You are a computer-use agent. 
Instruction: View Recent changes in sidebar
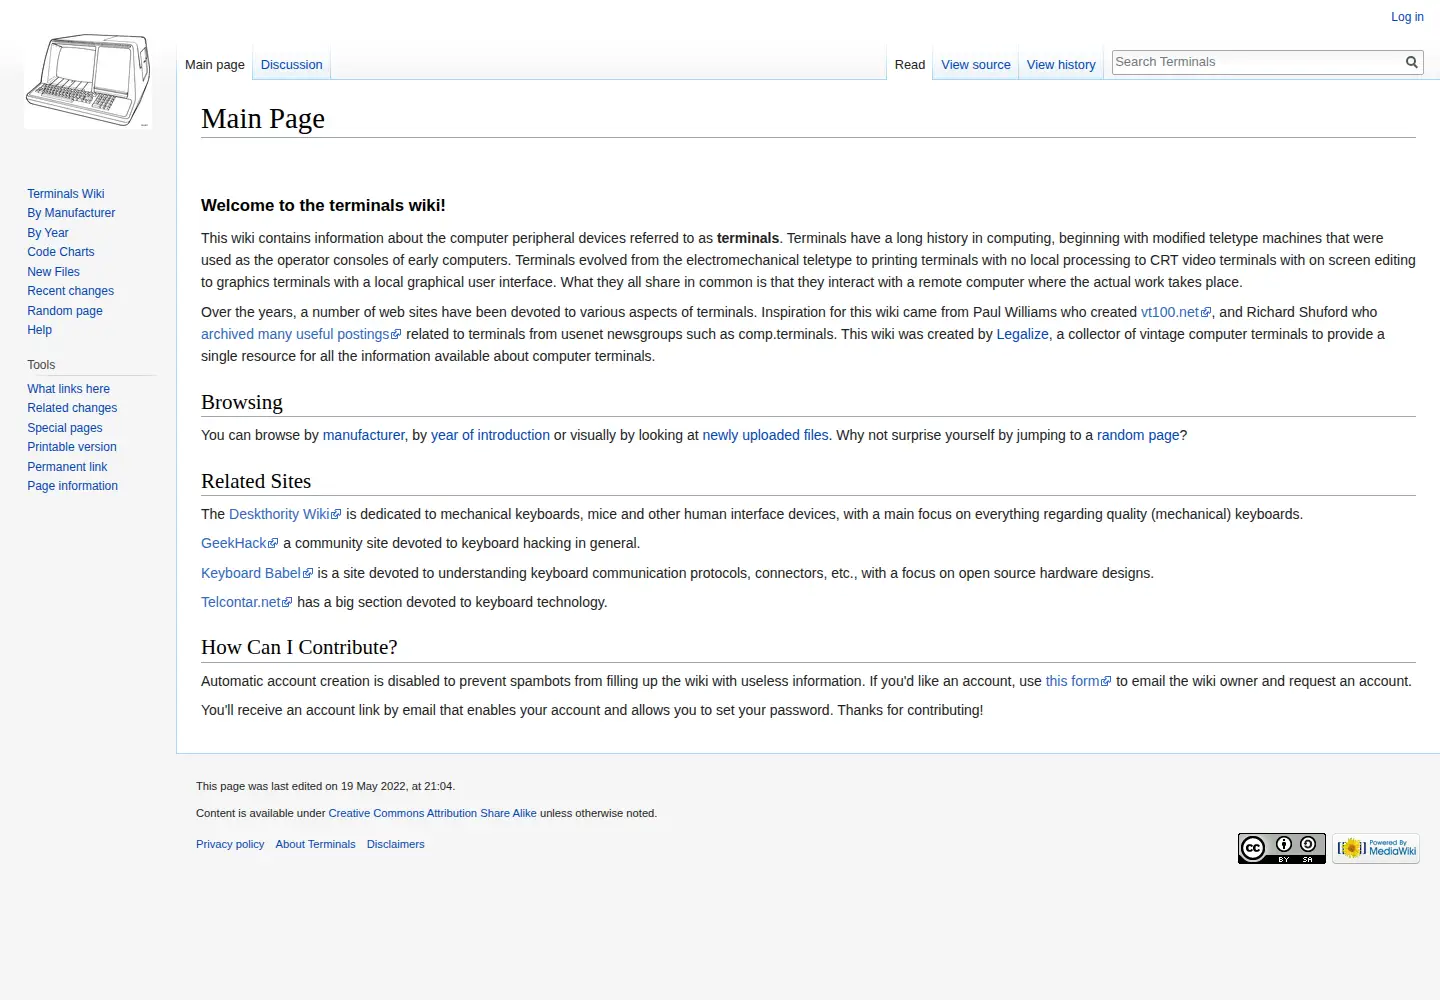click(x=70, y=291)
